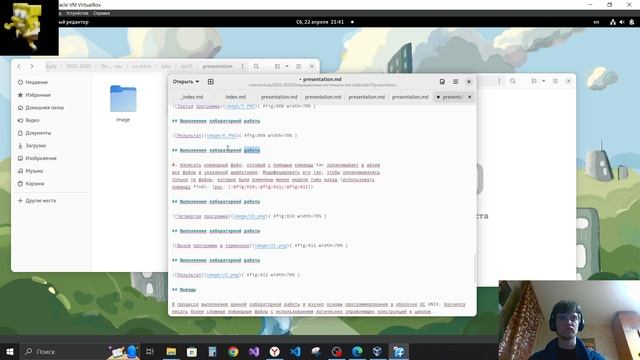Image resolution: width=640 pixels, height=360 pixels.
Task: Open the Устройства VirtualBox menu
Action: tap(77, 13)
